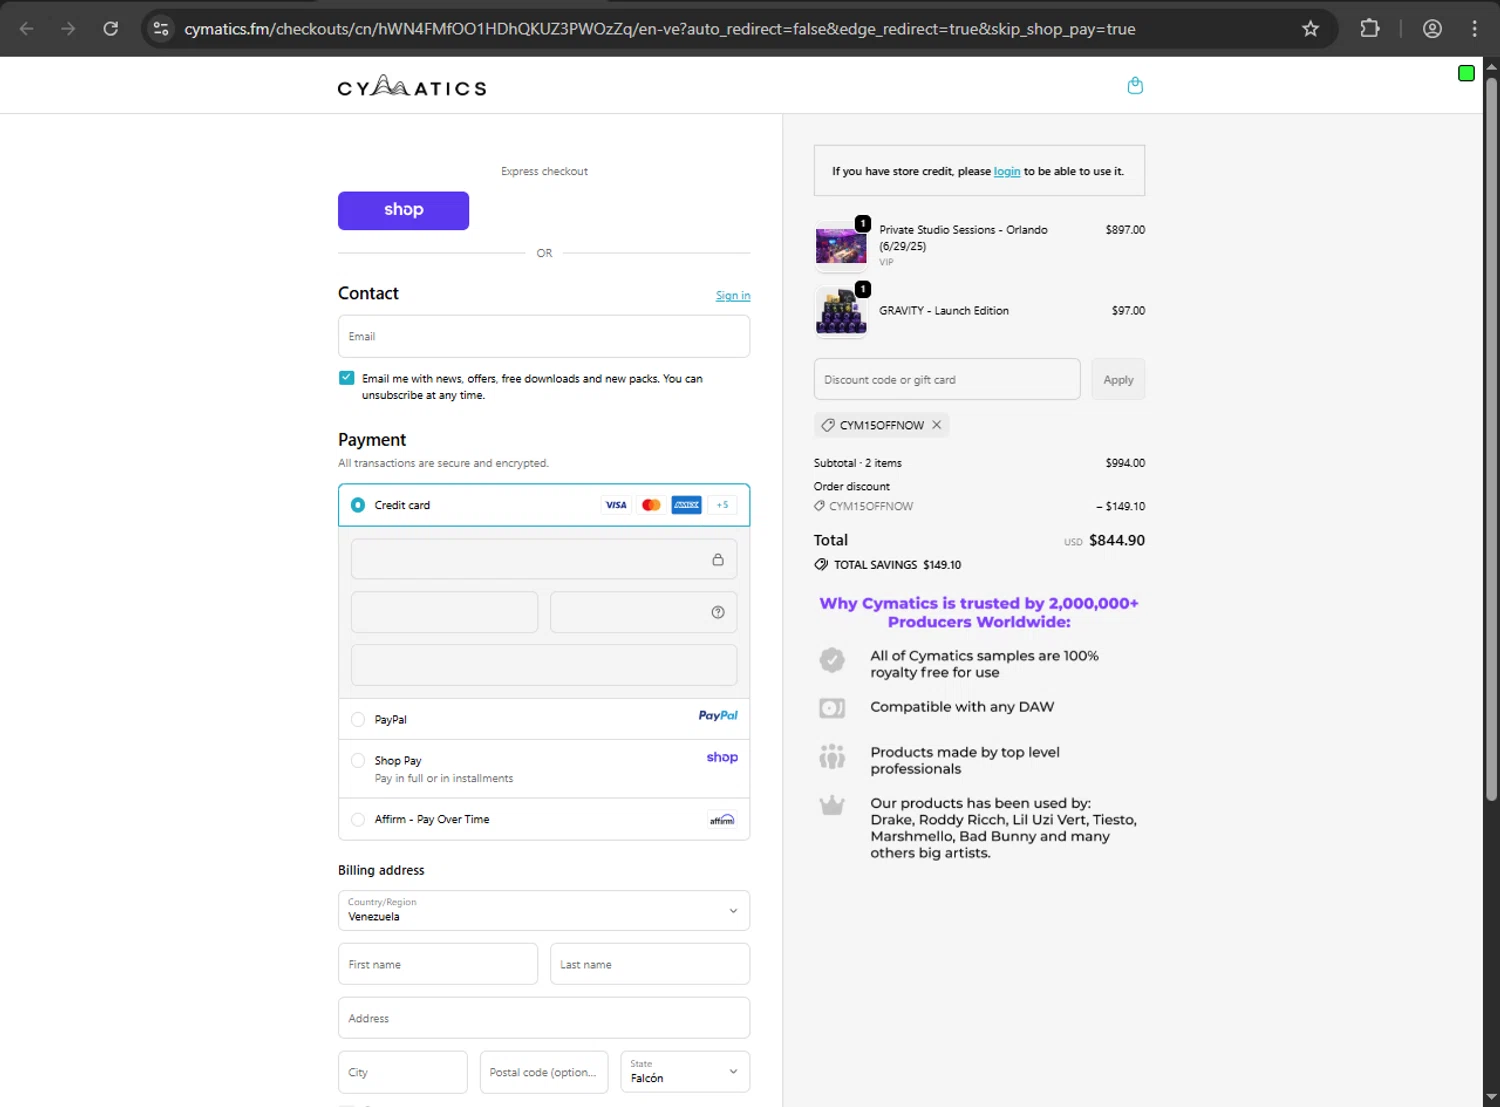Click the total savings tag icon
This screenshot has height=1107, width=1500.
tap(821, 565)
